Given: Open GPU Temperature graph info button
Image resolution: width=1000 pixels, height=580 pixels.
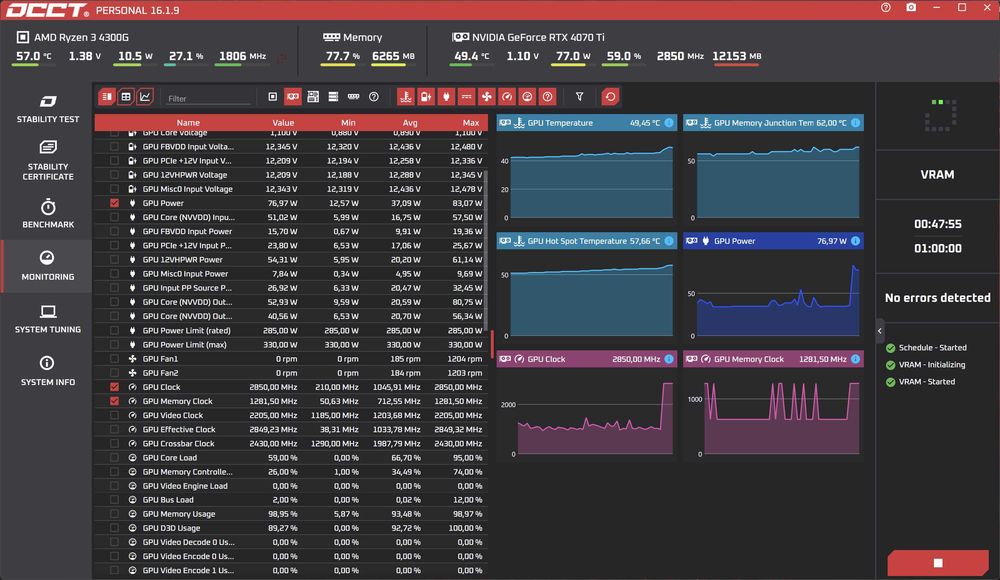Looking at the screenshot, I should pos(668,123).
